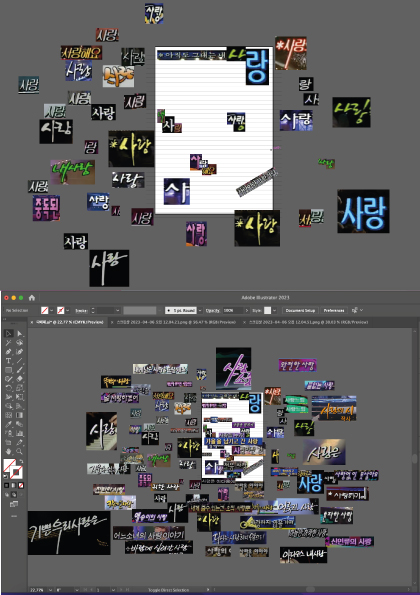Swap fill and stroke colors

(21, 462)
